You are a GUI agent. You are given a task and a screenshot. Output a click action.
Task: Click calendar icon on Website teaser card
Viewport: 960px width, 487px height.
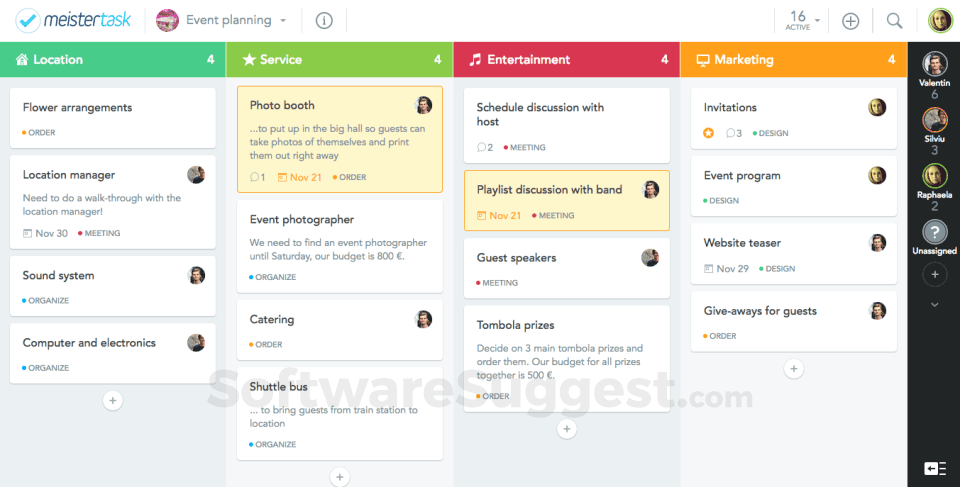tap(708, 268)
